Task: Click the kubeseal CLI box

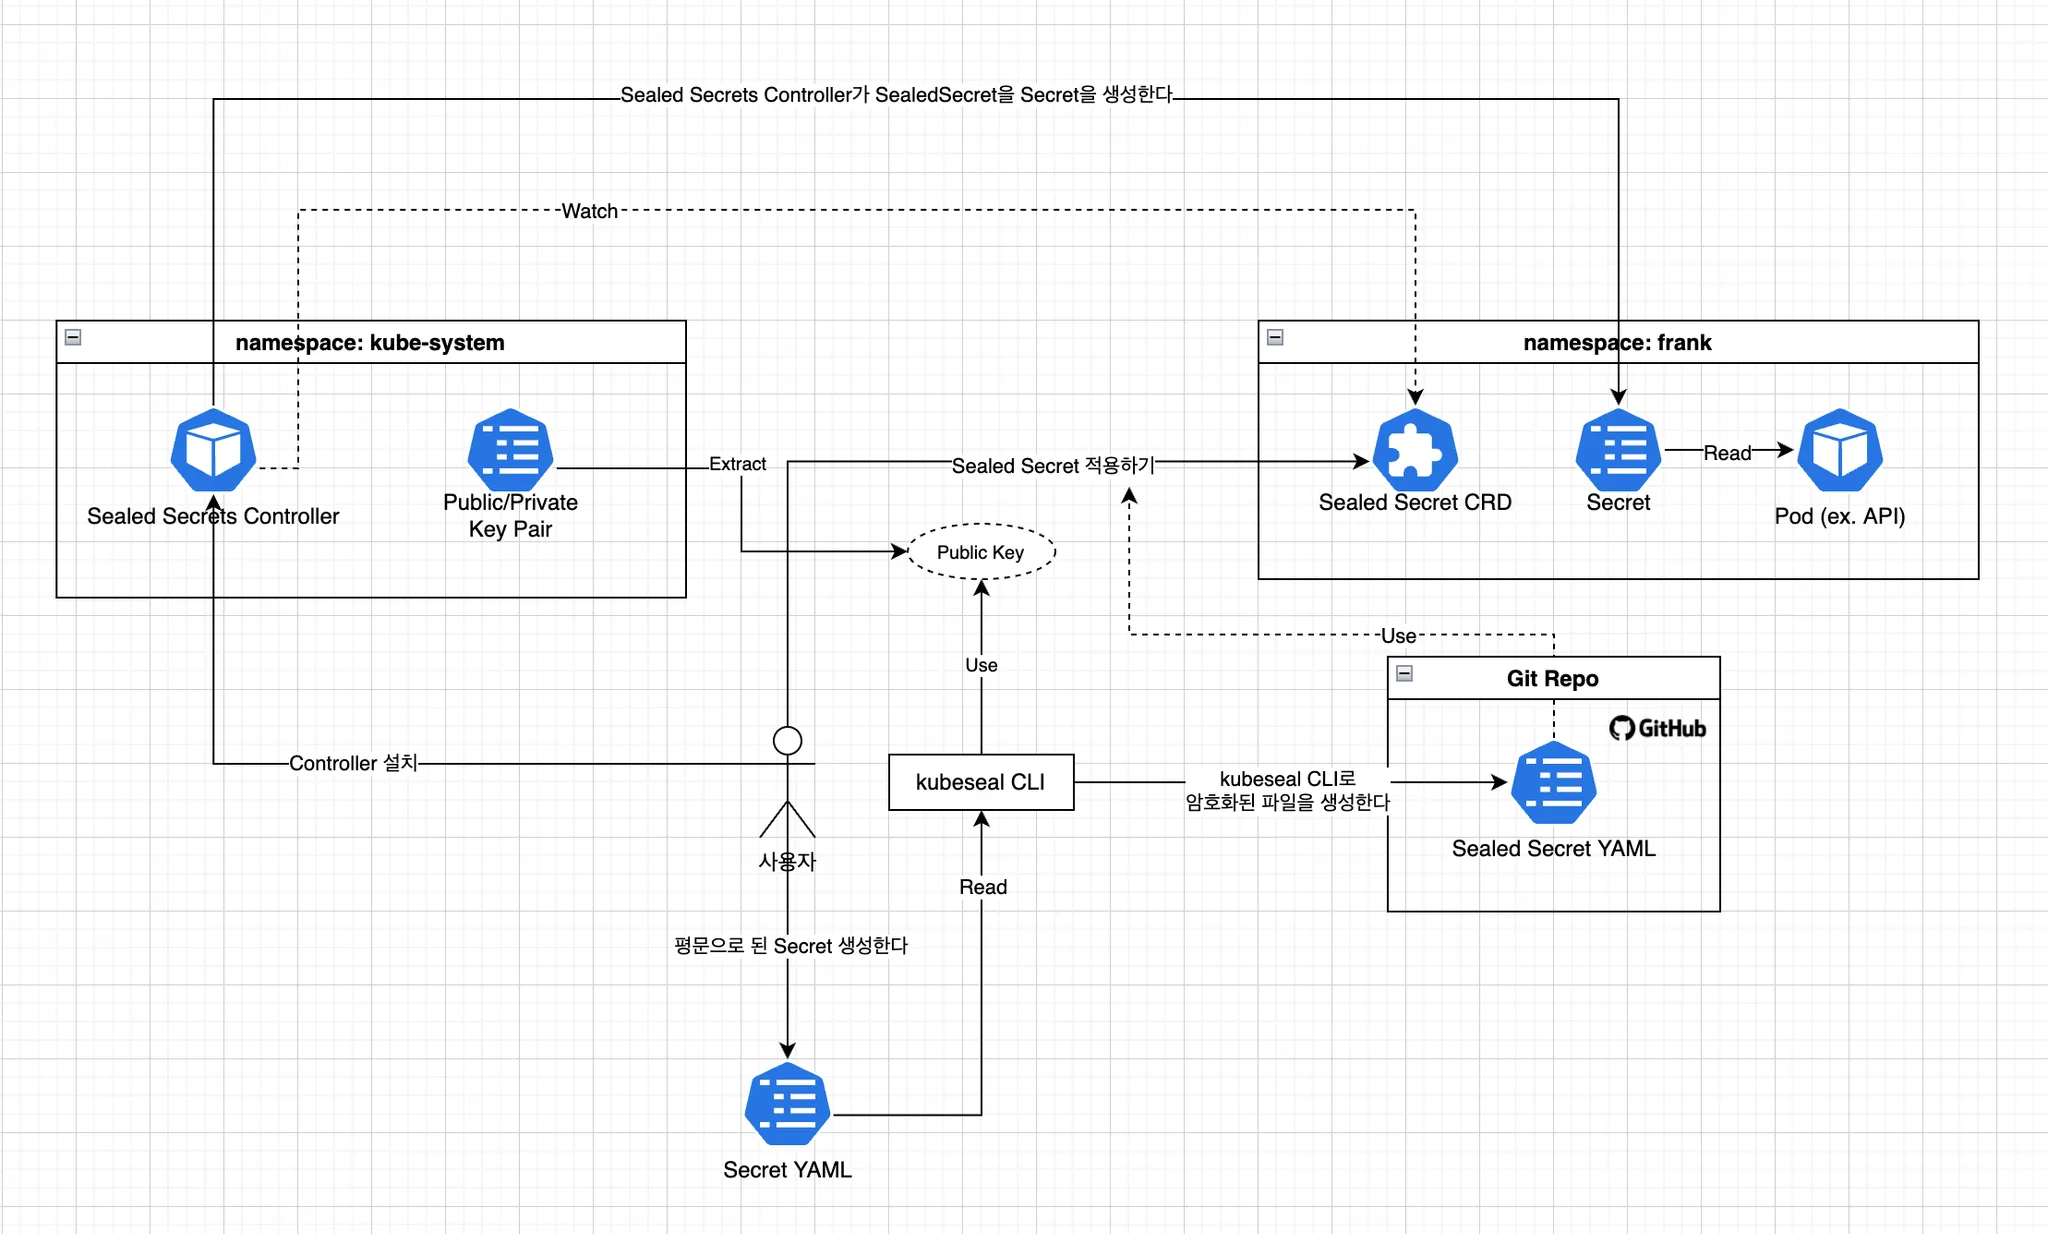Action: [x=981, y=781]
